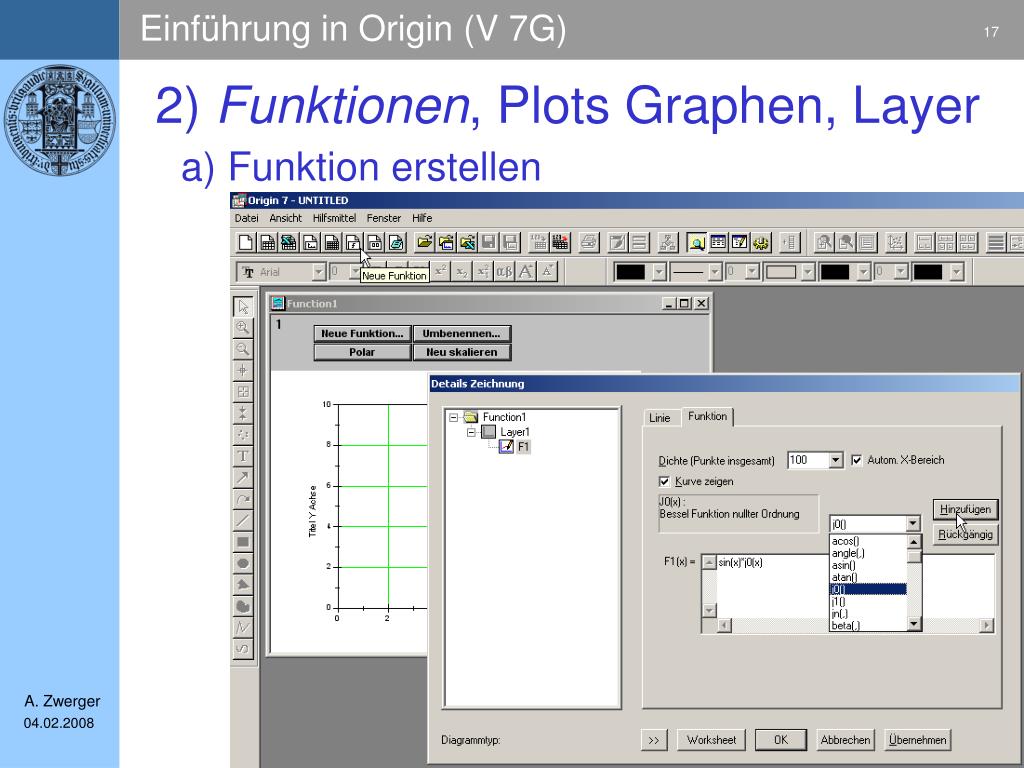Click the Übernehmen button
Screen dimensions: 1024x768
pos(918,740)
